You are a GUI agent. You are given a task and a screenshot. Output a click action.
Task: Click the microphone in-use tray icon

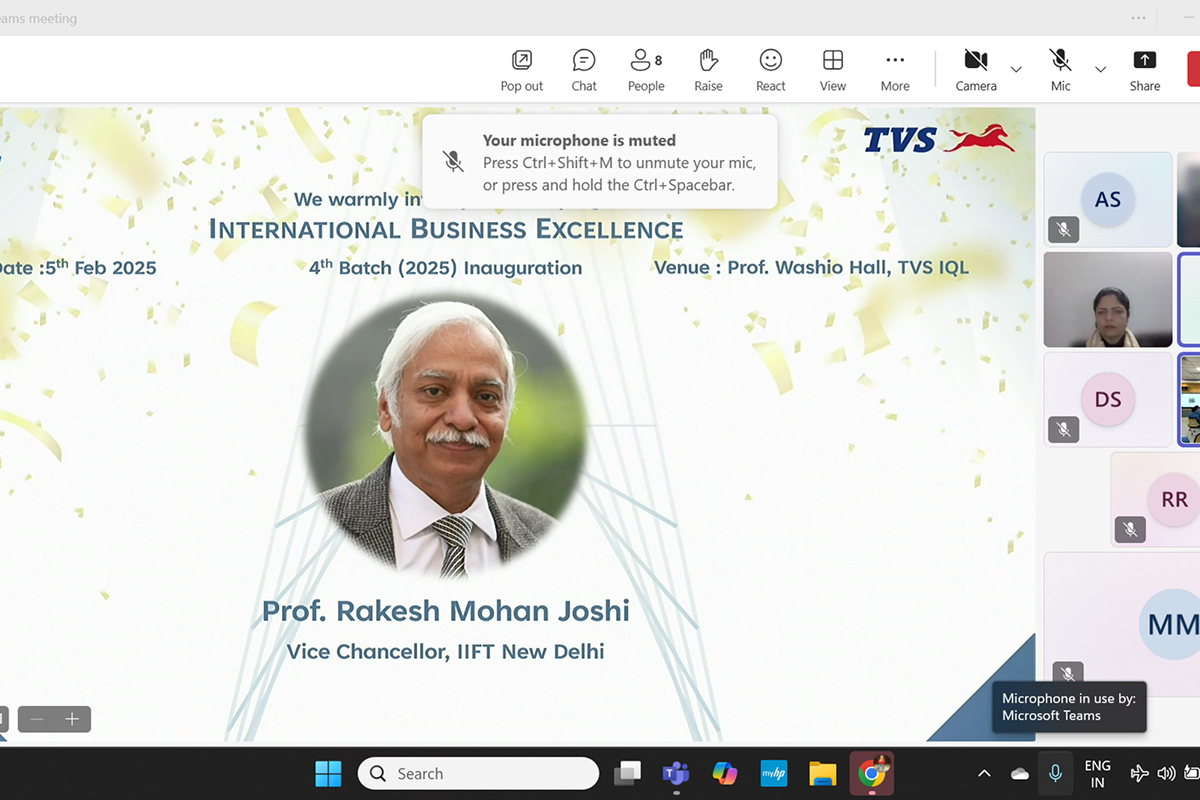(1055, 773)
